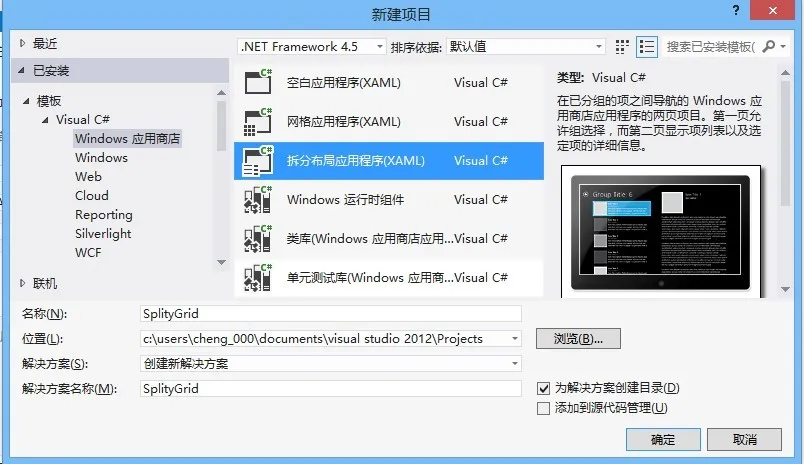Open the 解决方案 创建新解决方案 dropdown
Viewport: 804px width, 464px height.
pos(514,364)
